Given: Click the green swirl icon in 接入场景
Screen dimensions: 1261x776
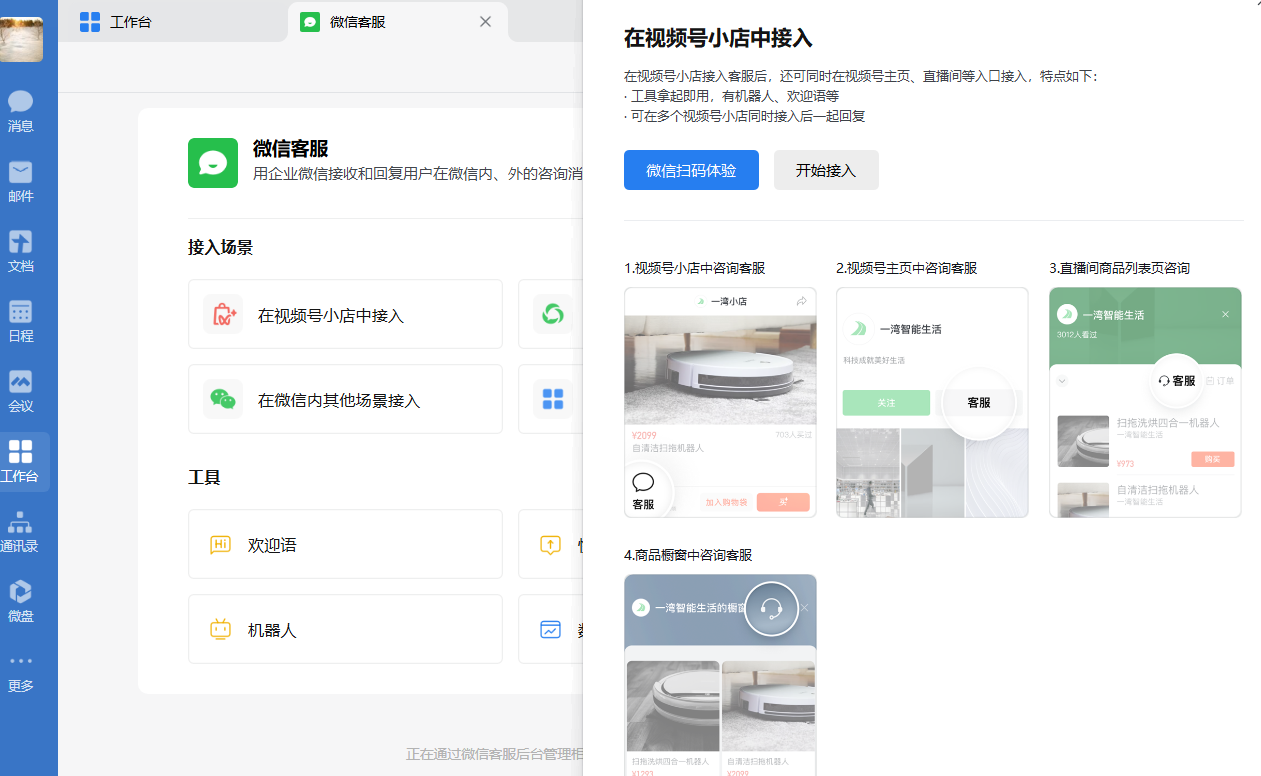Looking at the screenshot, I should (x=552, y=314).
